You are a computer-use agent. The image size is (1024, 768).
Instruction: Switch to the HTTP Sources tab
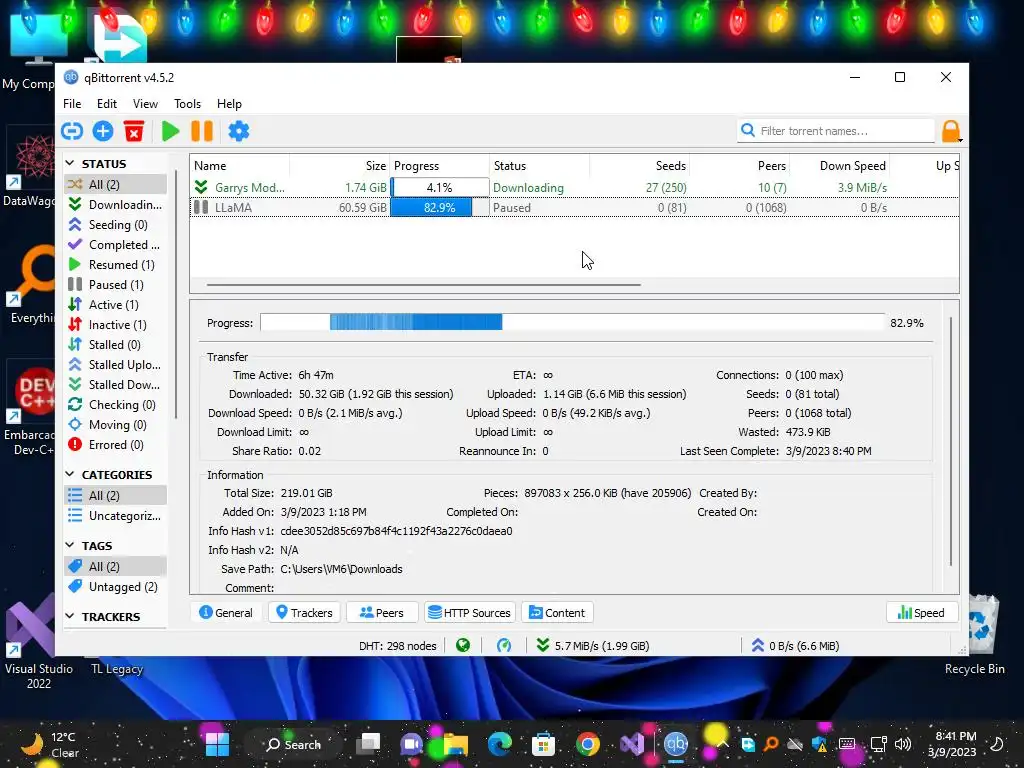coord(470,613)
